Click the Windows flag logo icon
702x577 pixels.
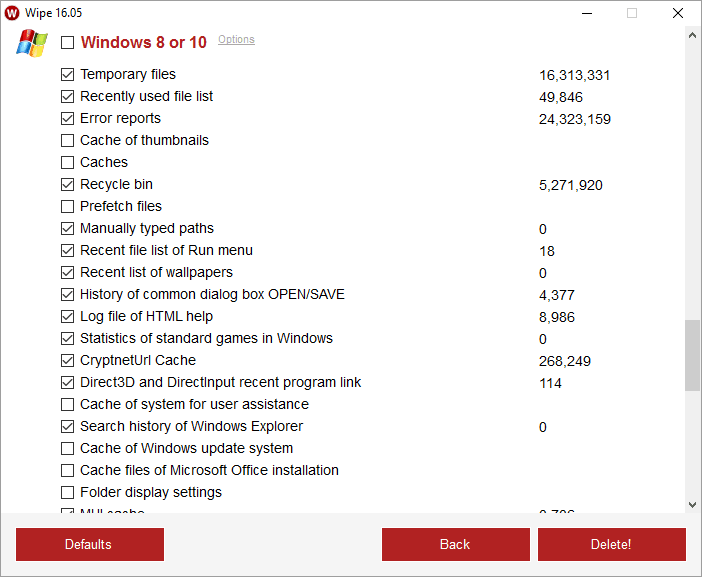pos(32,43)
